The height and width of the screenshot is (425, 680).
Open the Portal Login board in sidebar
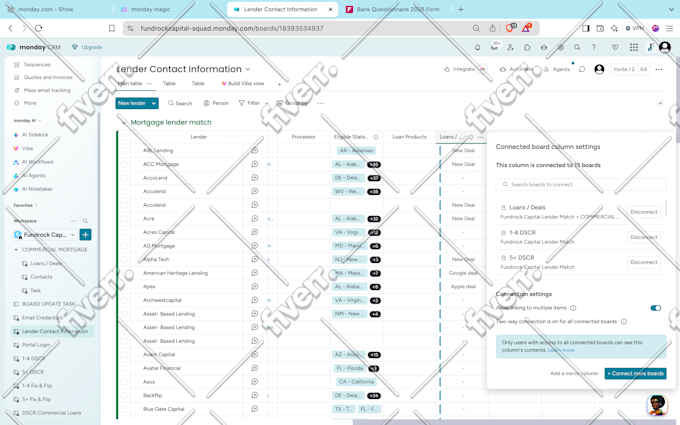click(36, 345)
